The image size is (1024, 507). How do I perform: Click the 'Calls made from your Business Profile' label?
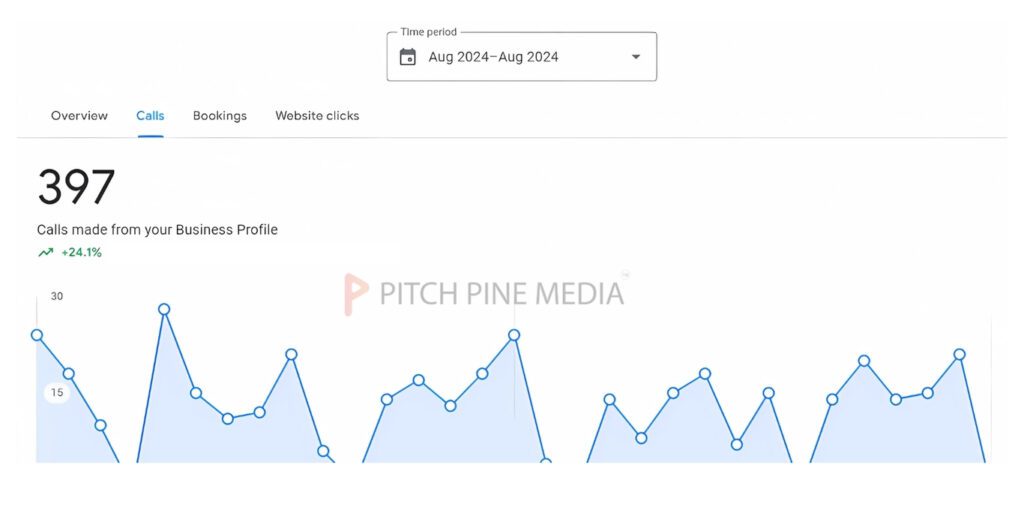pos(157,230)
